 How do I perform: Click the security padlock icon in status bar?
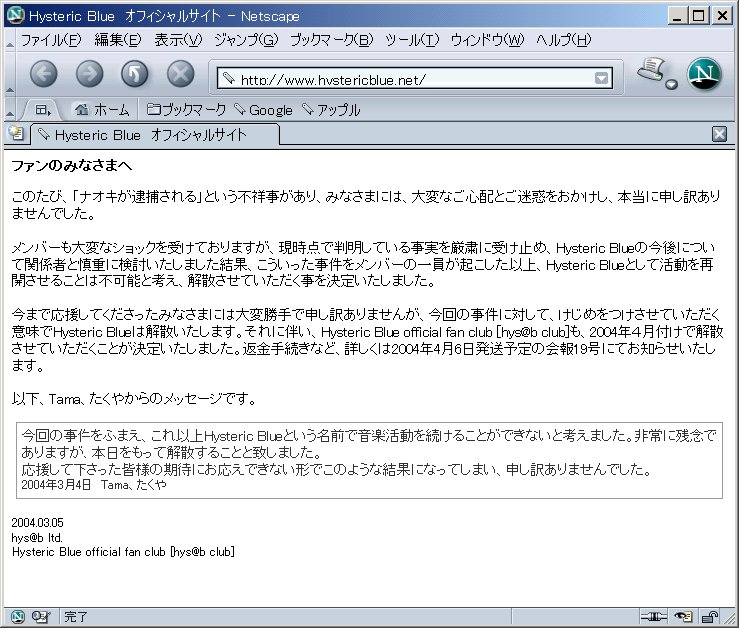pyautogui.click(x=710, y=616)
